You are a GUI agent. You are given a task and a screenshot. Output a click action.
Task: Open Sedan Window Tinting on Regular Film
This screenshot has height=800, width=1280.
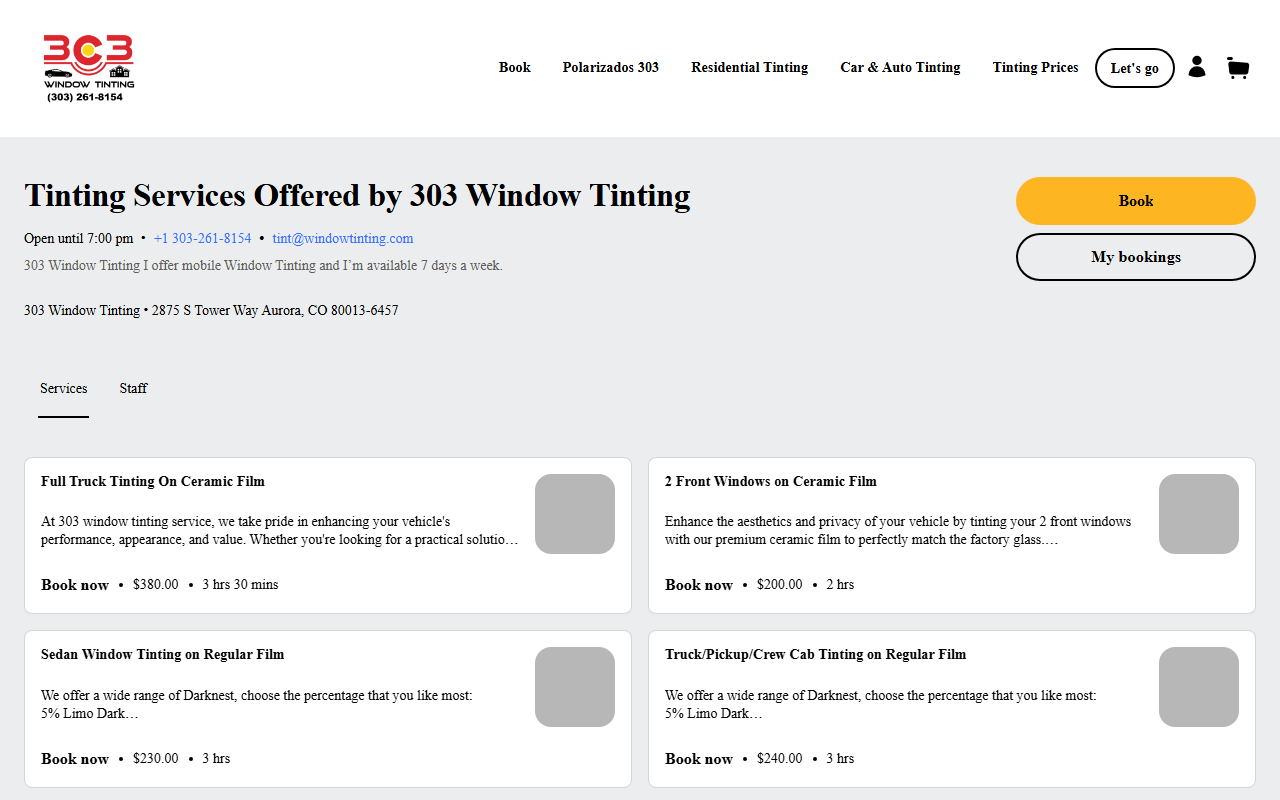tap(163, 654)
